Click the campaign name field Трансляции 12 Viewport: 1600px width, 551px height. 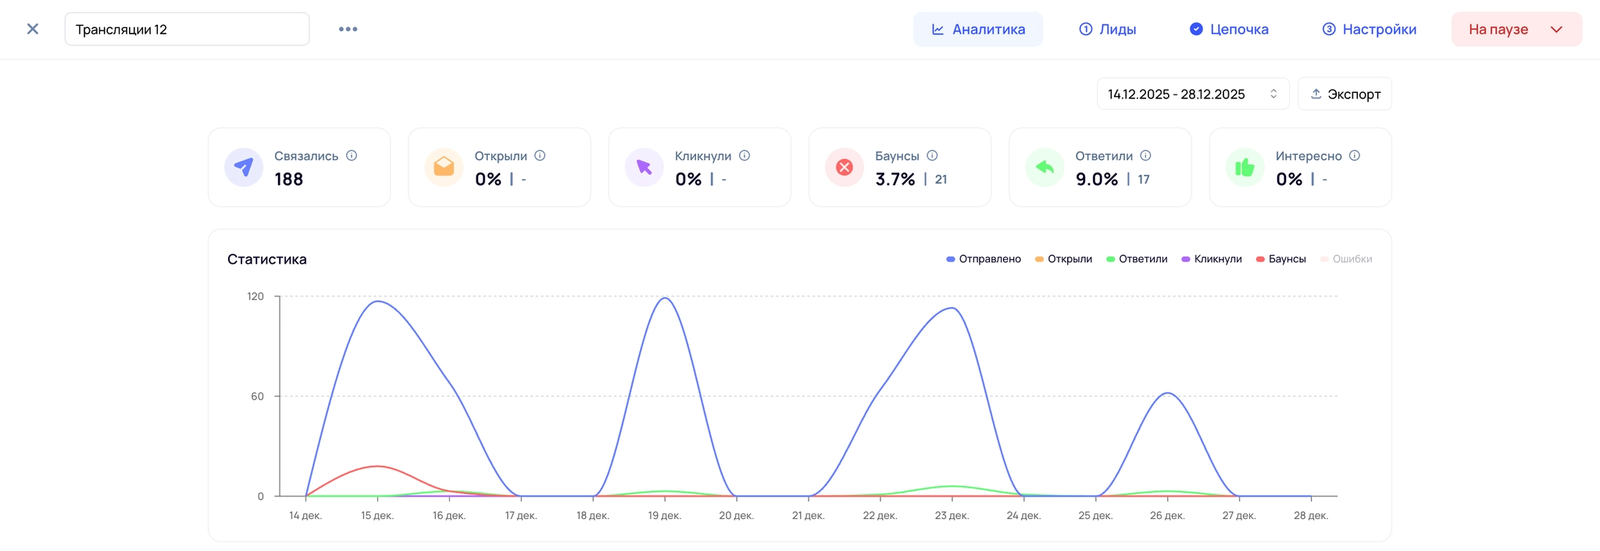[187, 29]
